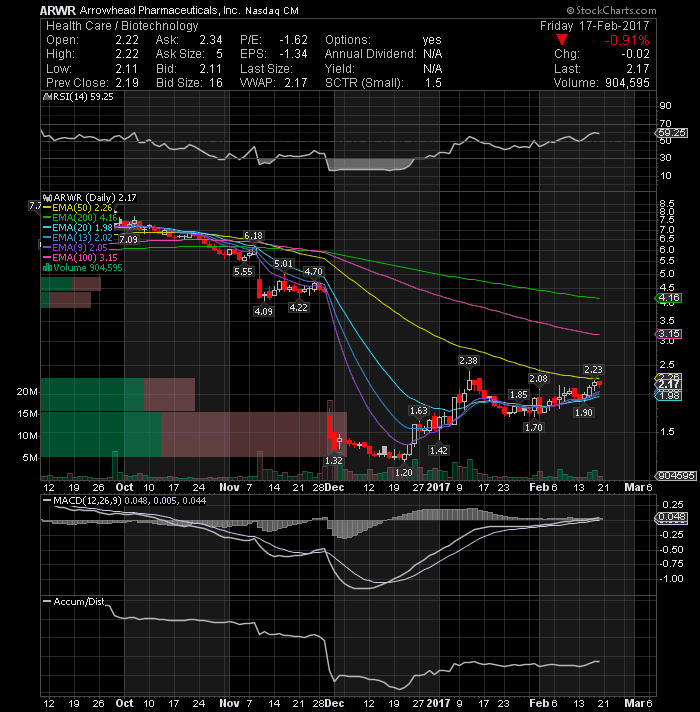Click the VWAP 2.17 value
The width and height of the screenshot is (700, 712).
(296, 83)
